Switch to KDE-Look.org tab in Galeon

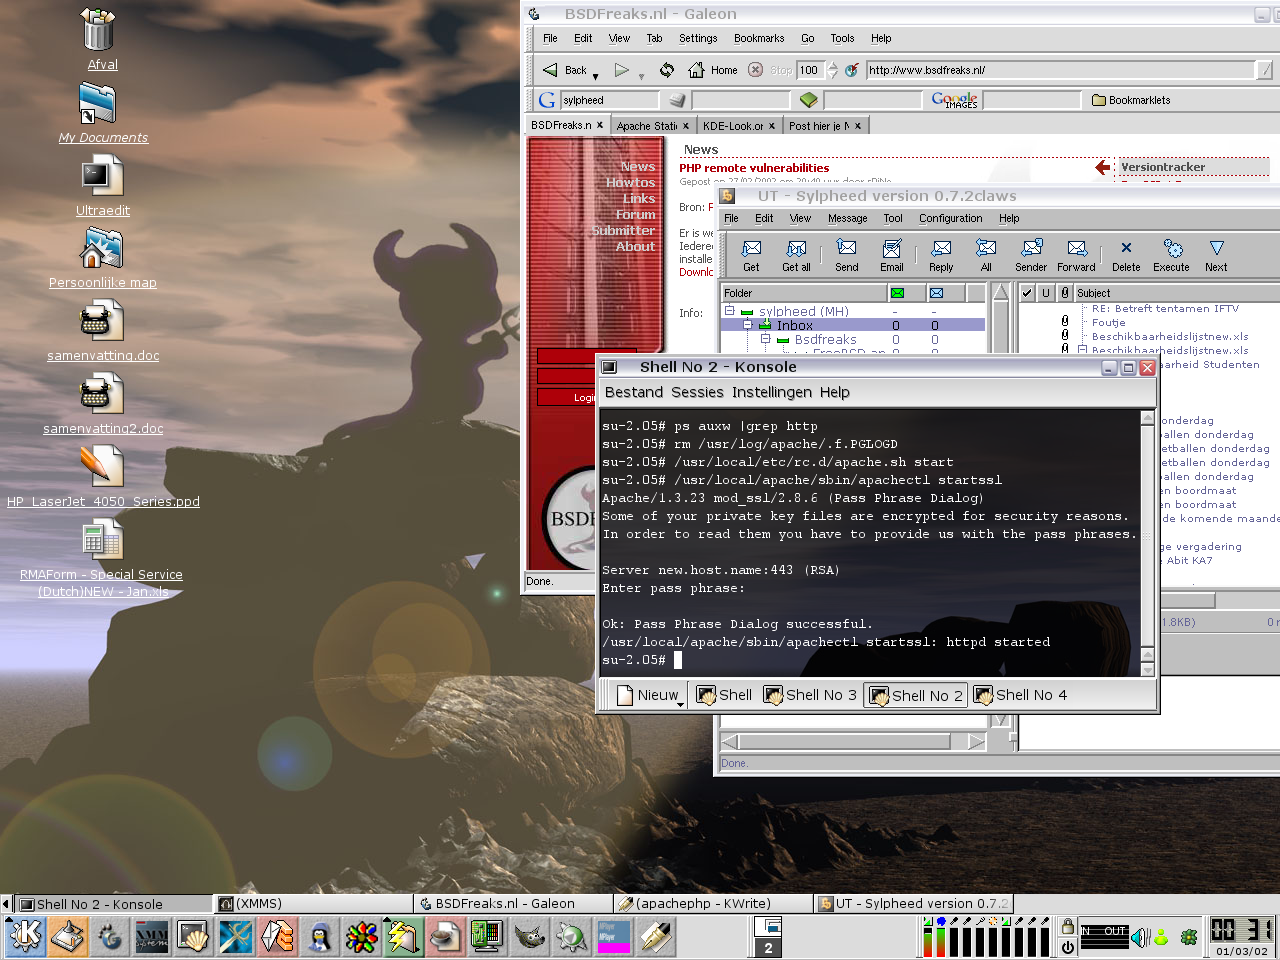click(738, 126)
